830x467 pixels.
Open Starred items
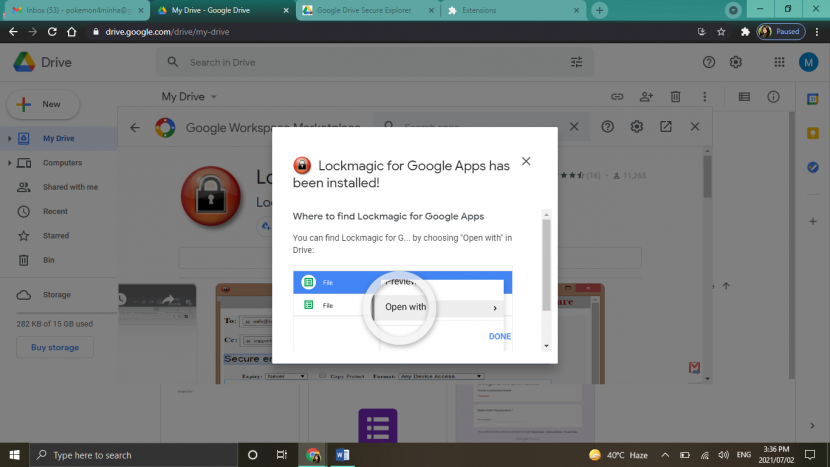(x=56, y=236)
